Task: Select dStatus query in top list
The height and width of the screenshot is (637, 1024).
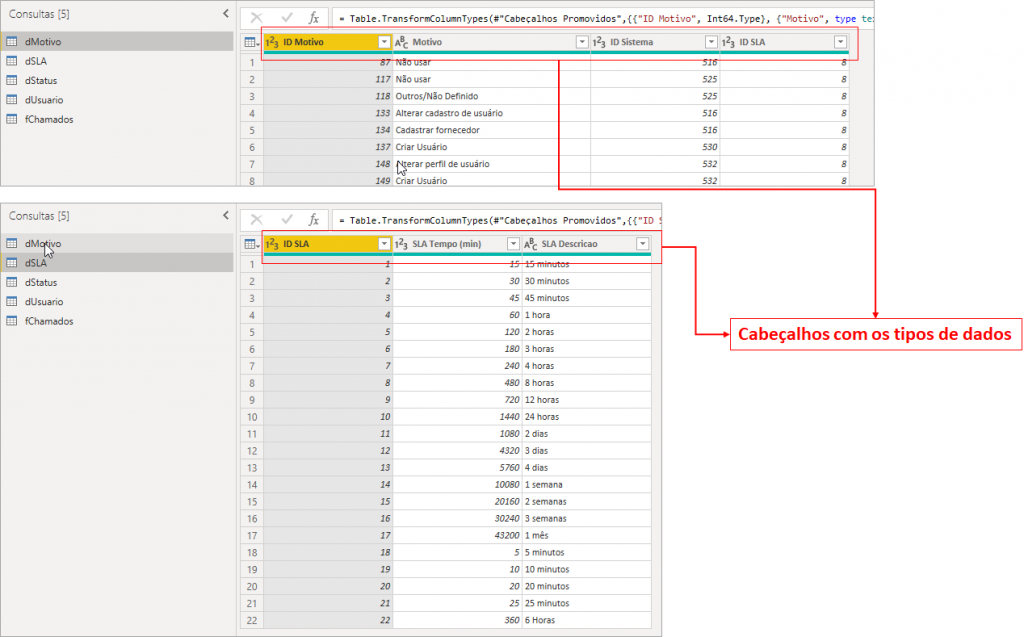Action: pyautogui.click(x=117, y=80)
